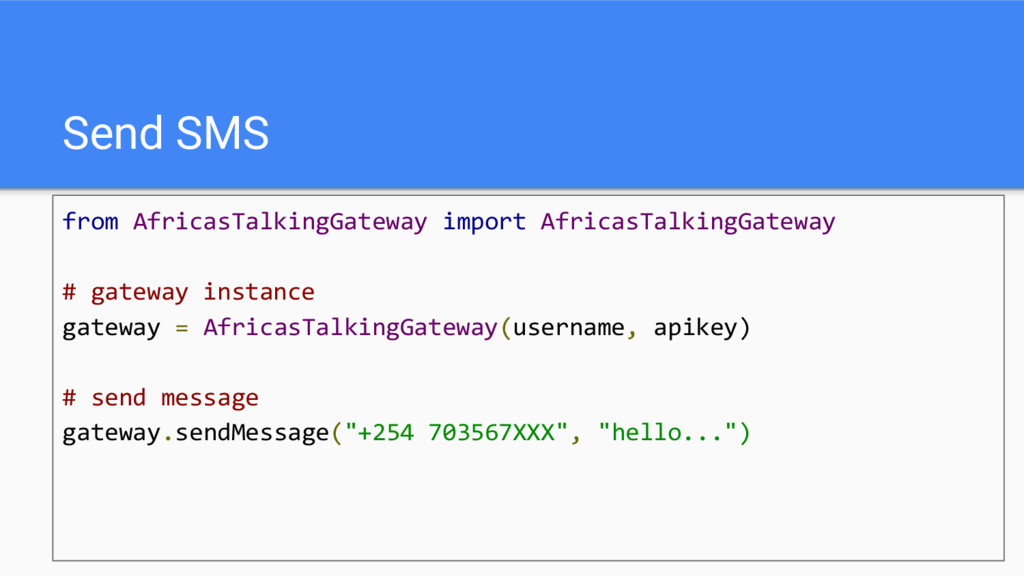This screenshot has width=1024, height=576.
Task: Click the opening parenthesis before username
Action: pyautogui.click(x=505, y=328)
